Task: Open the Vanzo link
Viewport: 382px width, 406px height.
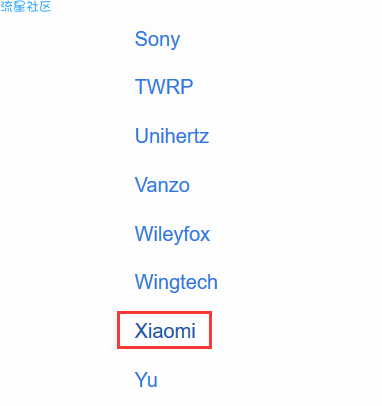Action: (162, 185)
